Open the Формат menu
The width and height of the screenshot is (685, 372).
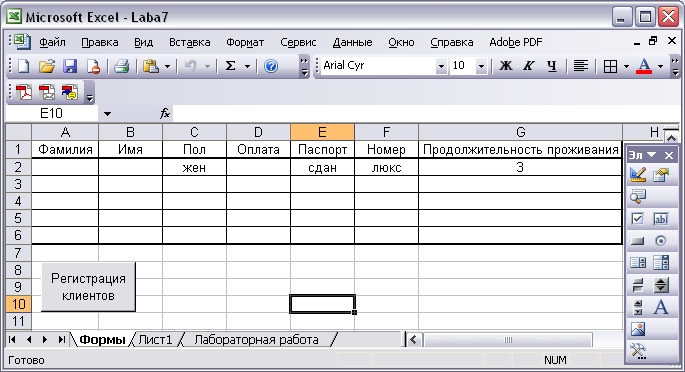[x=245, y=42]
